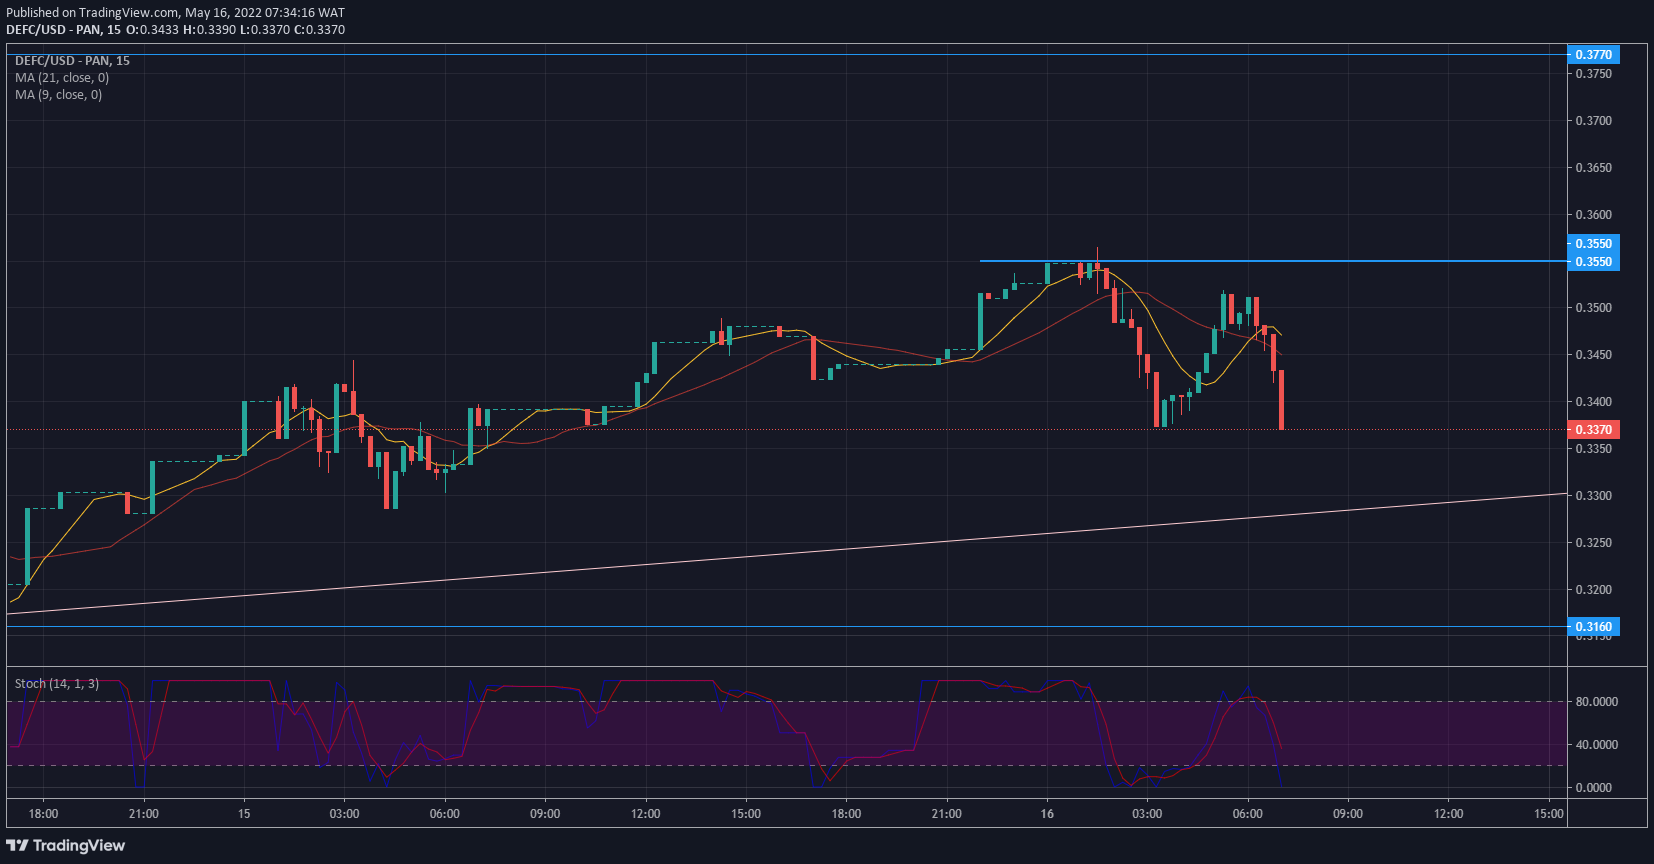Click the 0.3160 blue price label
Image resolution: width=1654 pixels, height=864 pixels.
1593,627
